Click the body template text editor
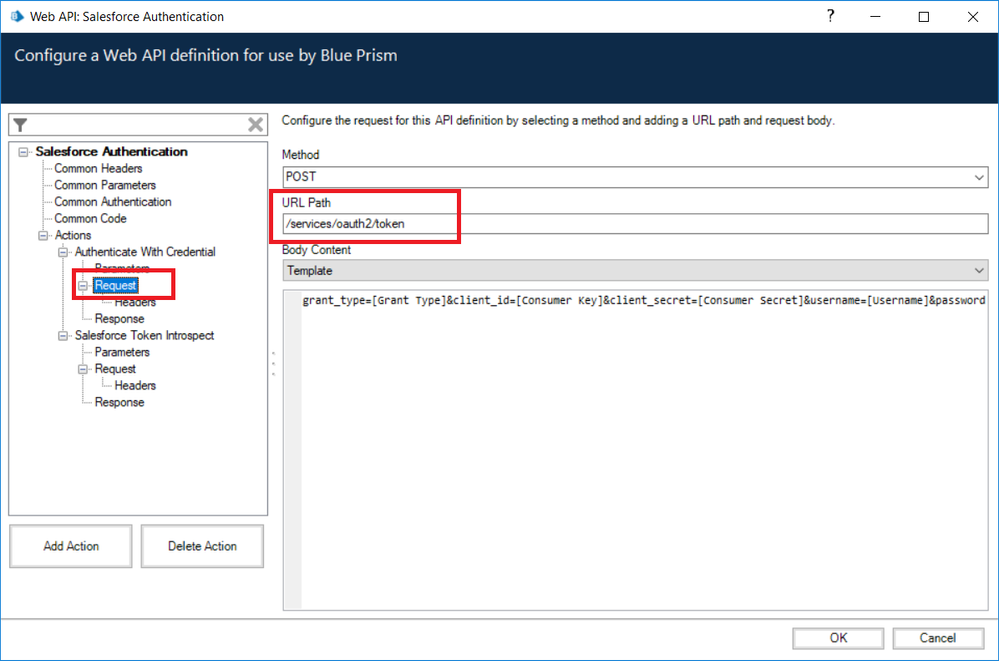The height and width of the screenshot is (661, 999). 635,450
